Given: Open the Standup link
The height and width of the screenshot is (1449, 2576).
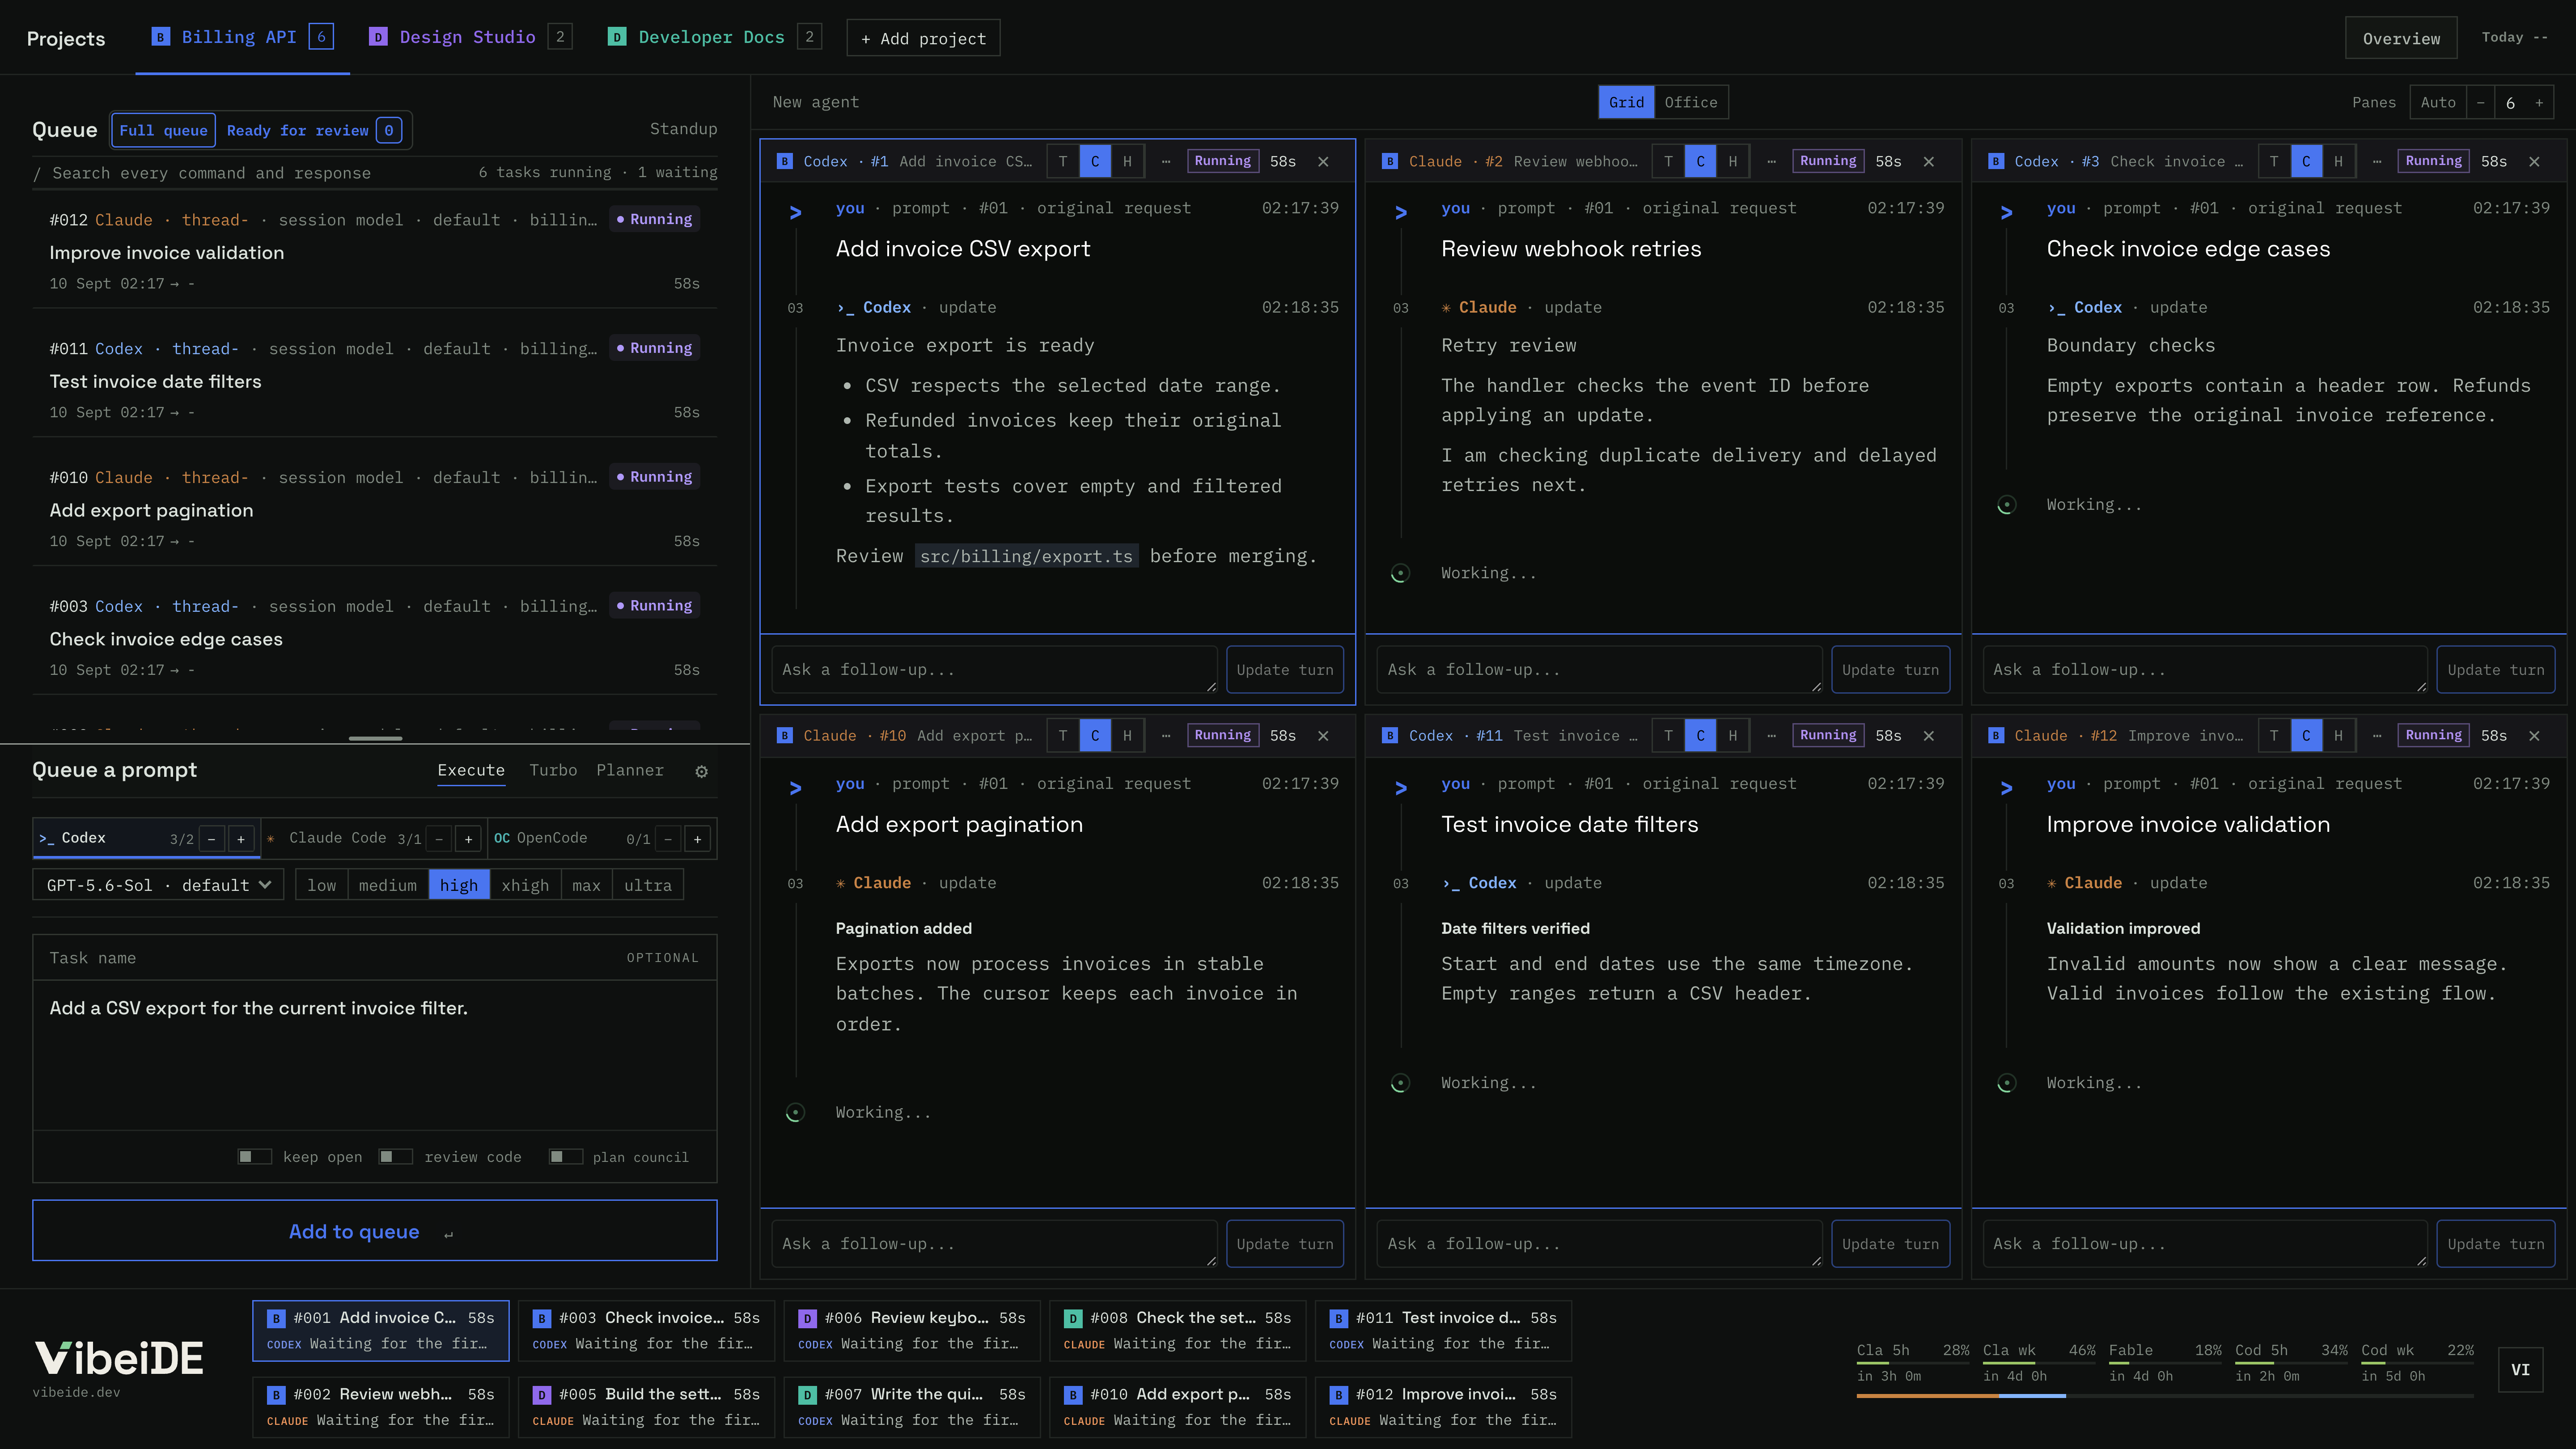Looking at the screenshot, I should (x=683, y=129).
